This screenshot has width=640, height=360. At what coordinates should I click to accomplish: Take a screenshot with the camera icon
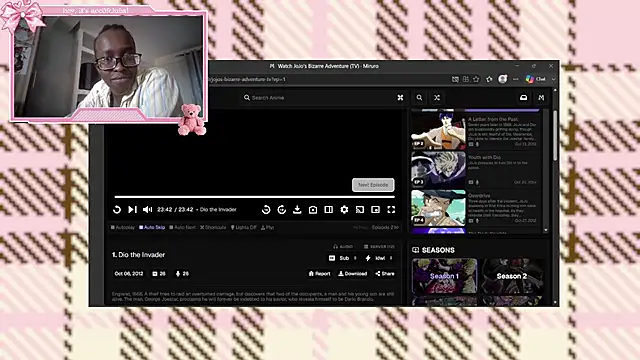(313, 210)
